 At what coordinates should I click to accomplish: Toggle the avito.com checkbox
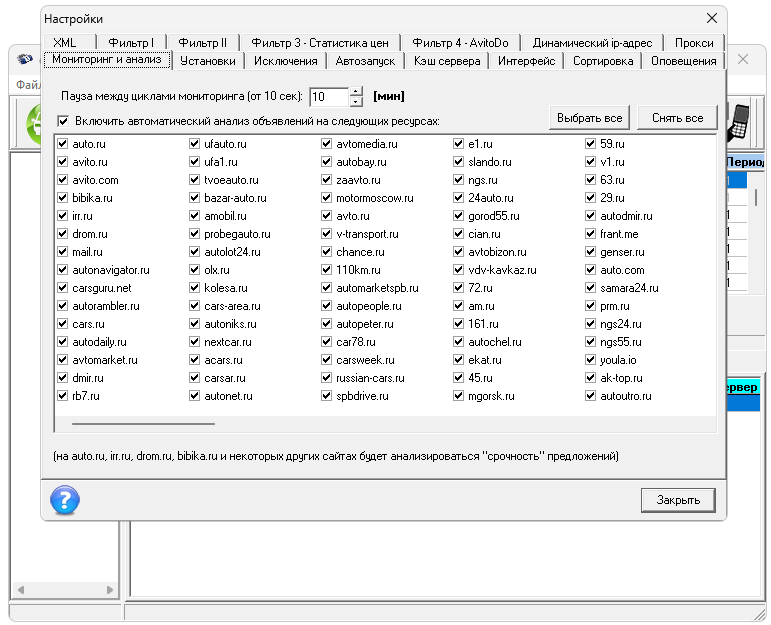(x=62, y=179)
